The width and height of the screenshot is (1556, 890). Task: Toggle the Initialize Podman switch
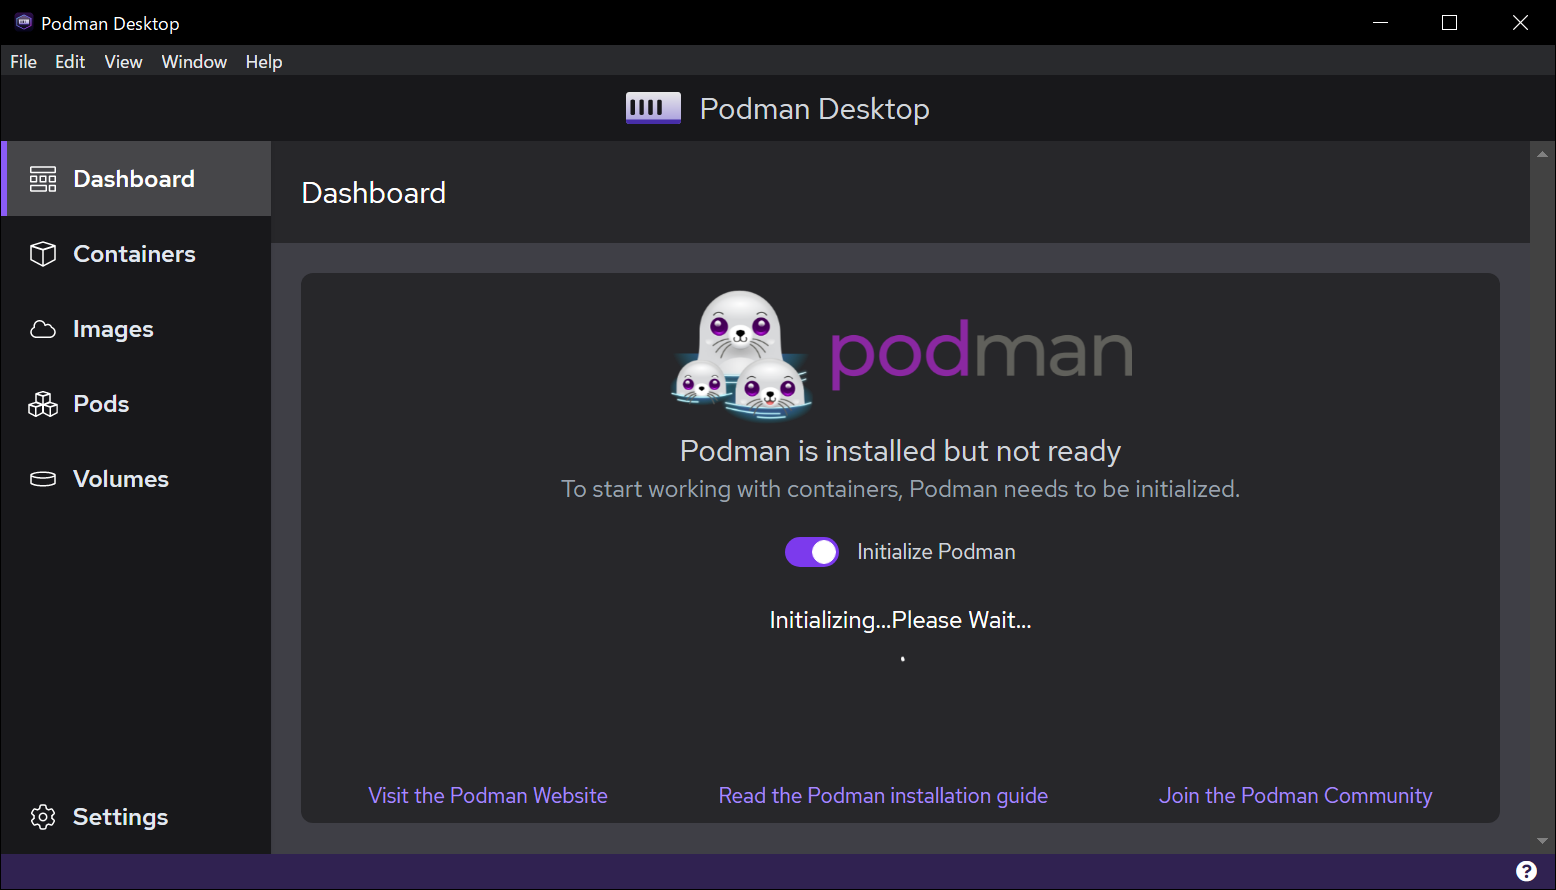[x=811, y=552]
